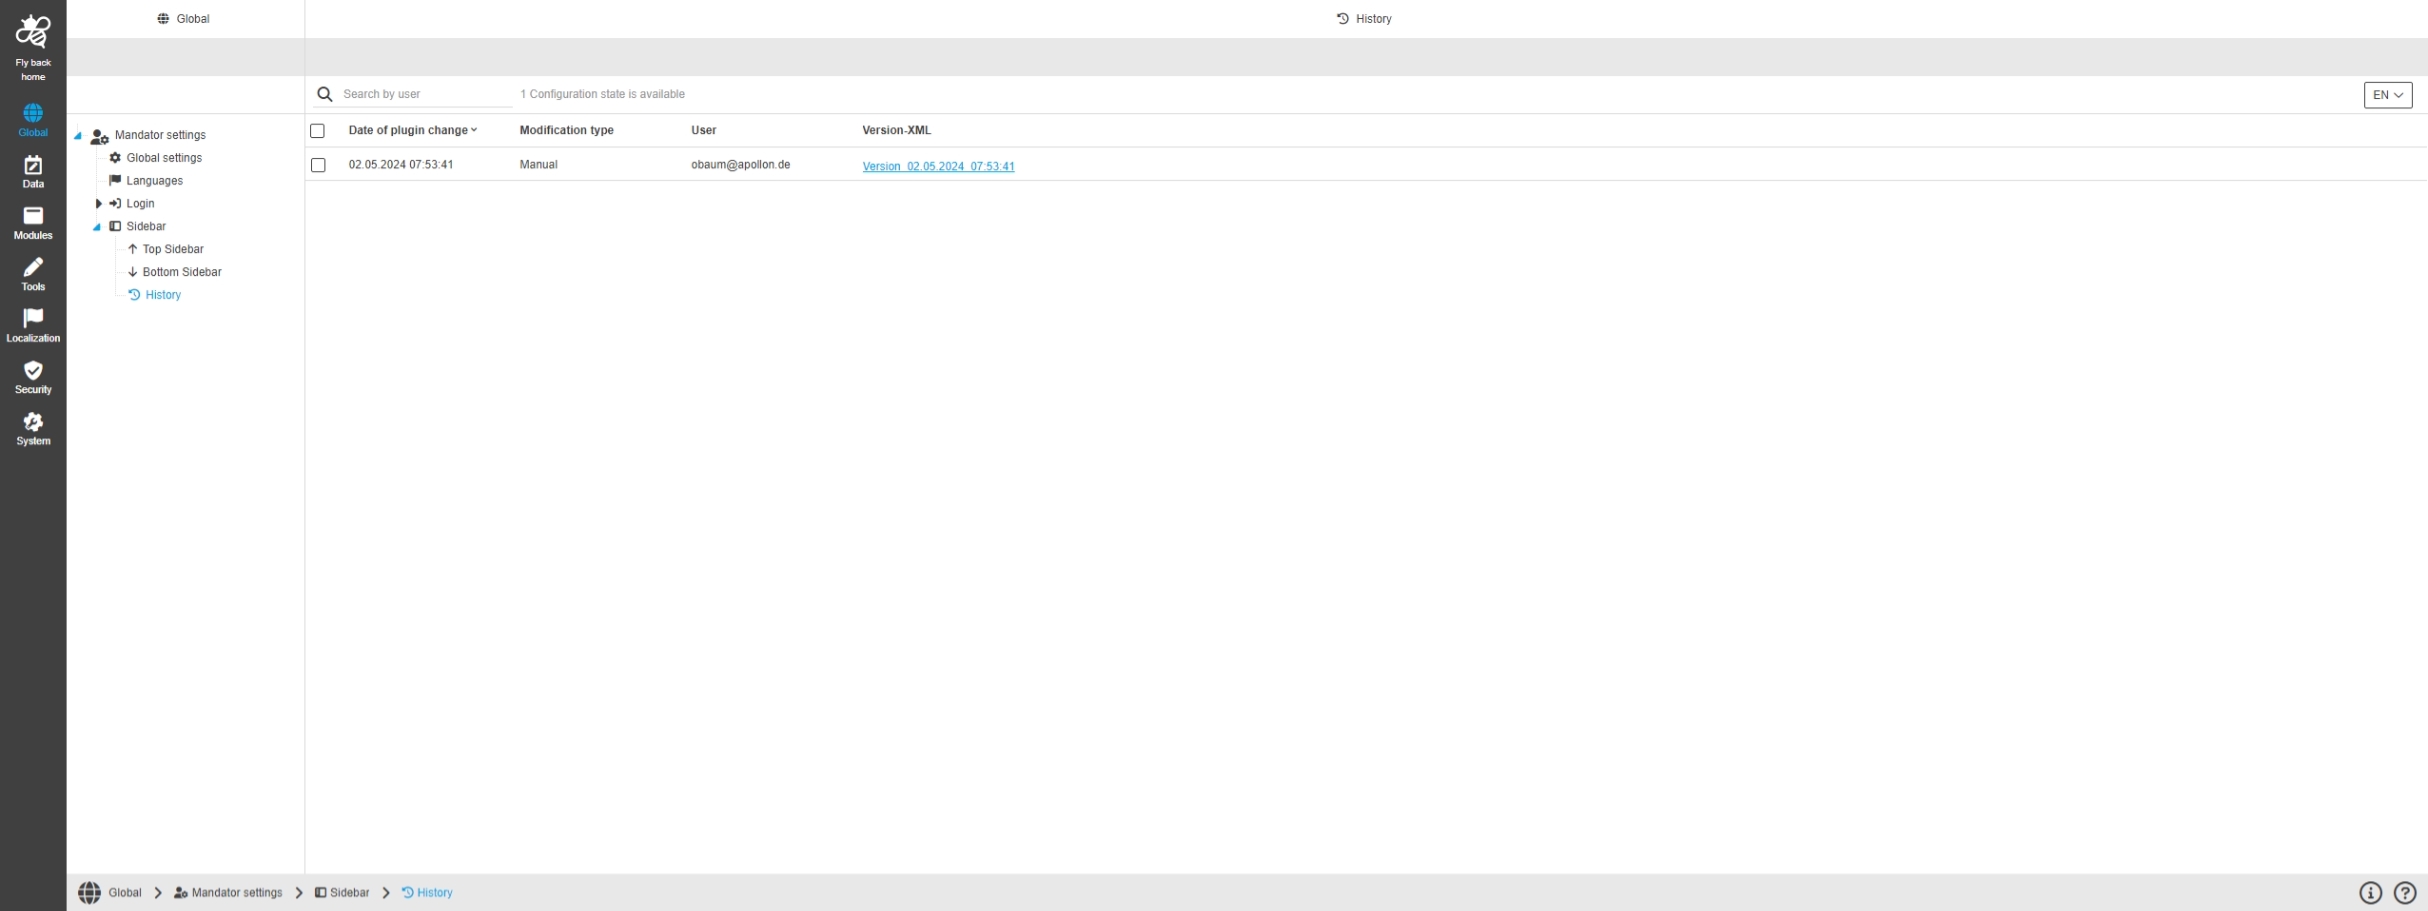The height and width of the screenshot is (911, 2428).
Task: Click the Manual modification type cell
Action: (x=539, y=164)
